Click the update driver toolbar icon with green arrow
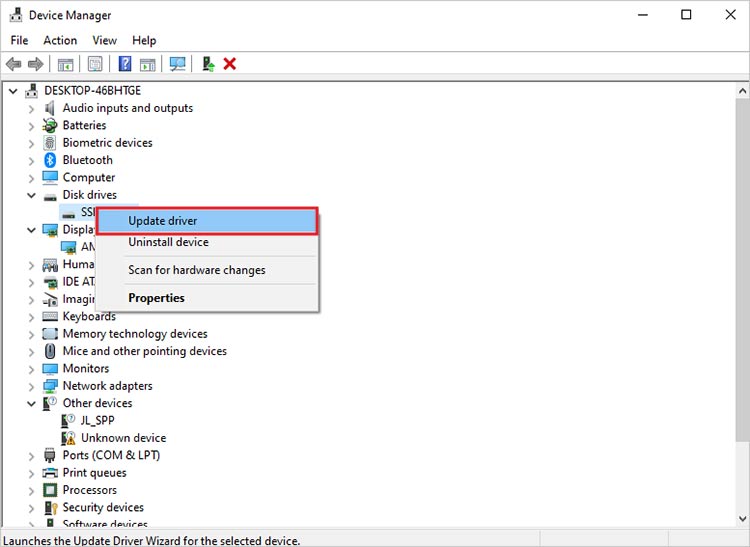The width and height of the screenshot is (750, 547). [x=208, y=64]
